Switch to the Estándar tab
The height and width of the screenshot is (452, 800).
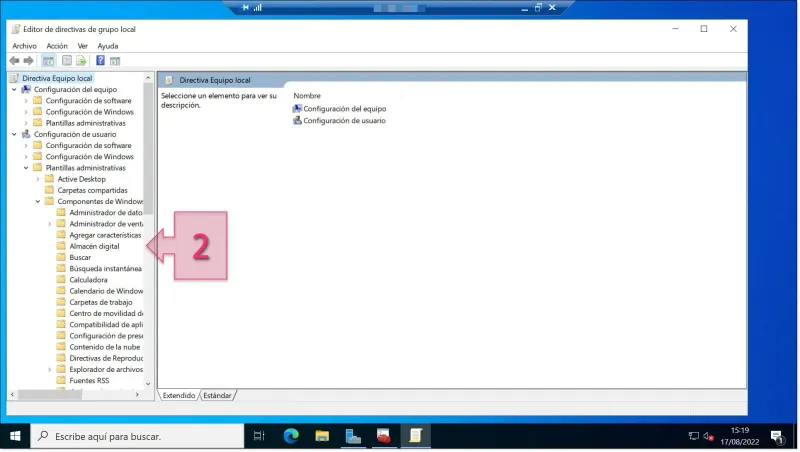pyautogui.click(x=217, y=395)
